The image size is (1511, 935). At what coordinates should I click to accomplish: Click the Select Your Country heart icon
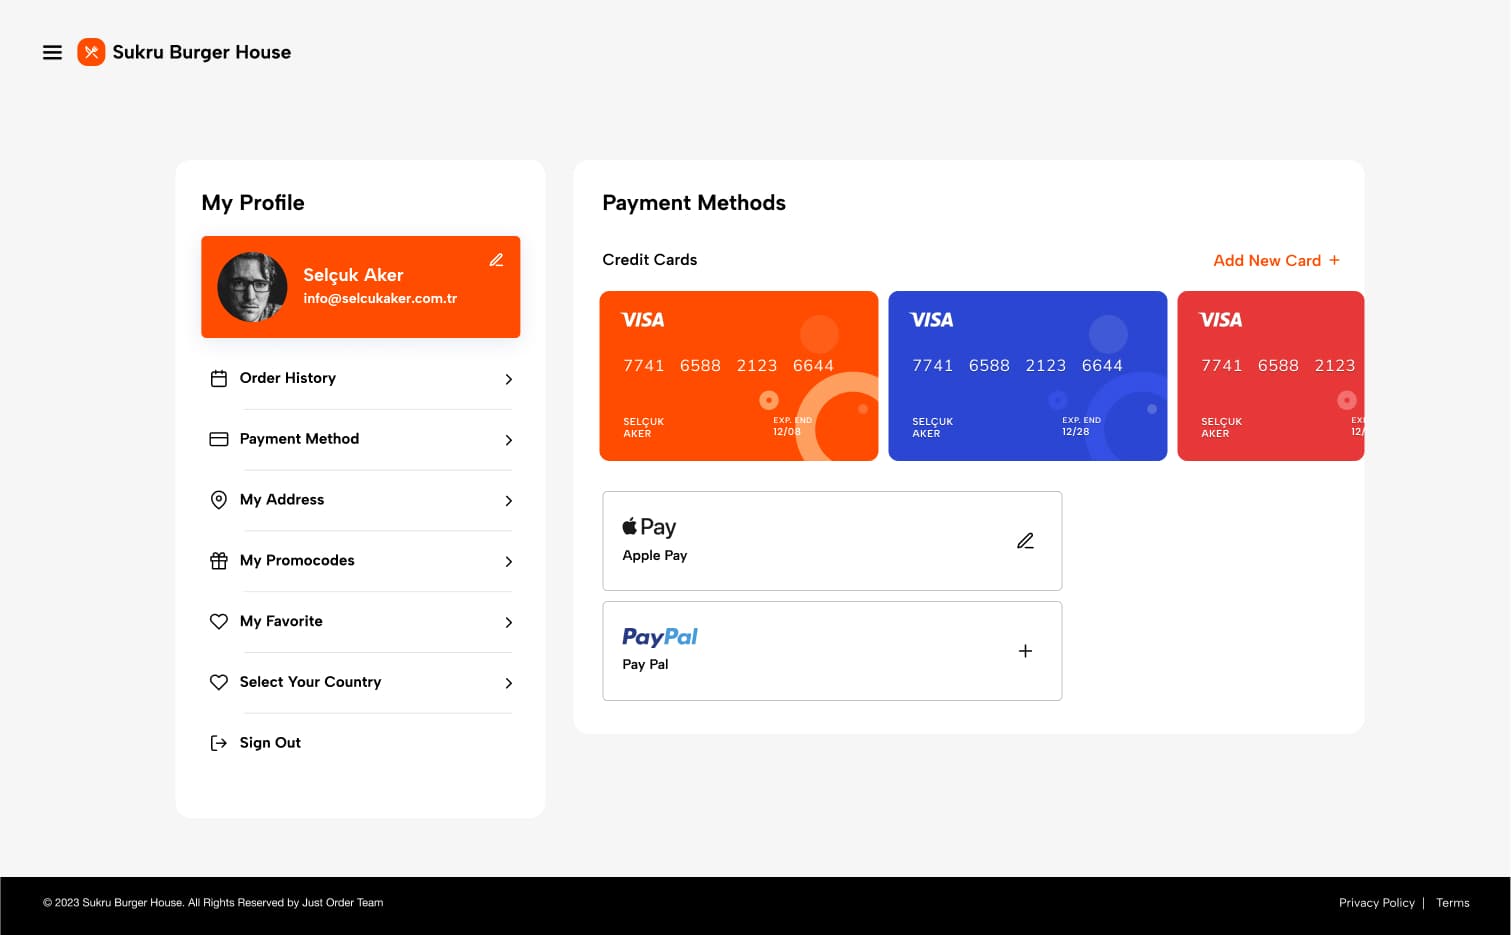[219, 682]
